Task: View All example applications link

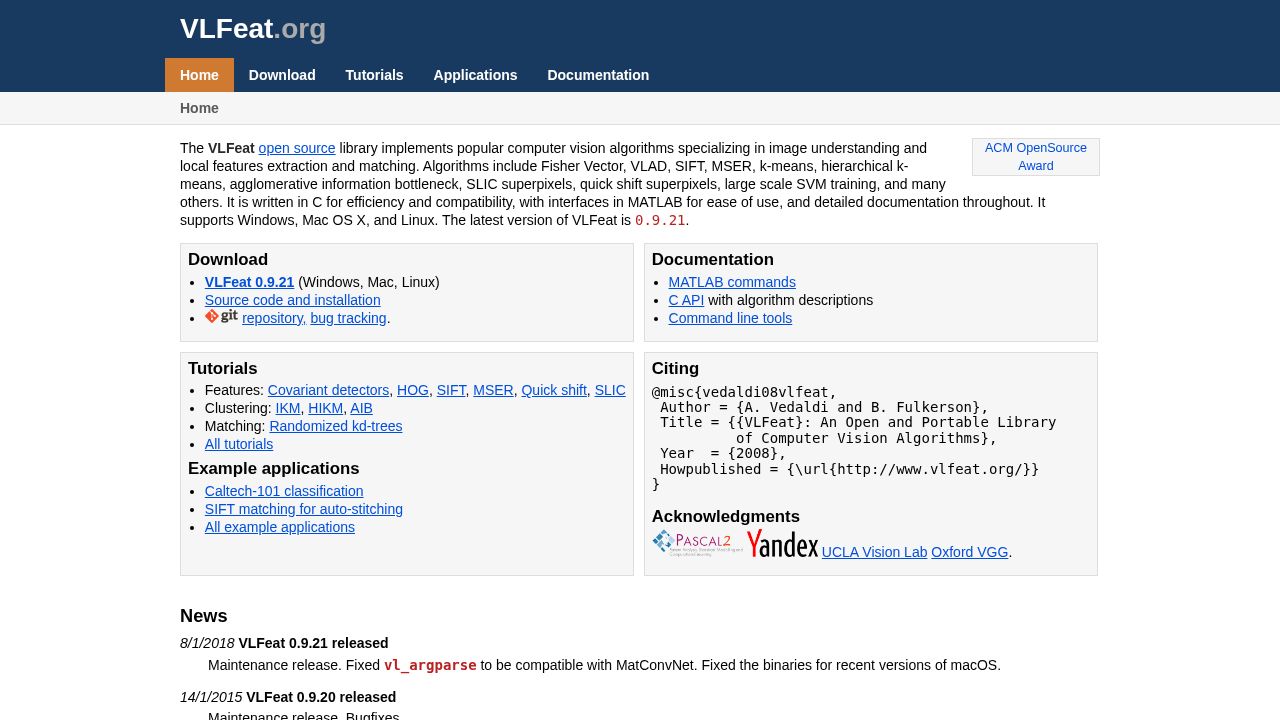Action: [280, 527]
